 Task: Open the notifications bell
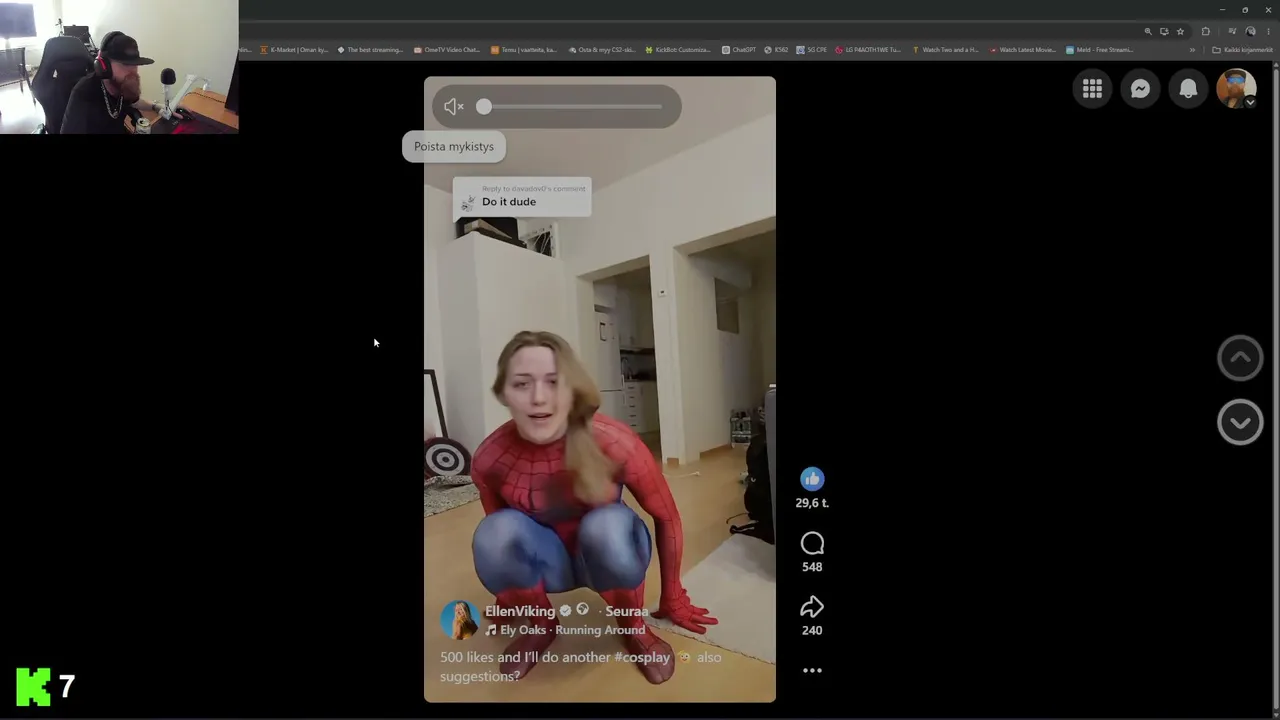[x=1188, y=89]
